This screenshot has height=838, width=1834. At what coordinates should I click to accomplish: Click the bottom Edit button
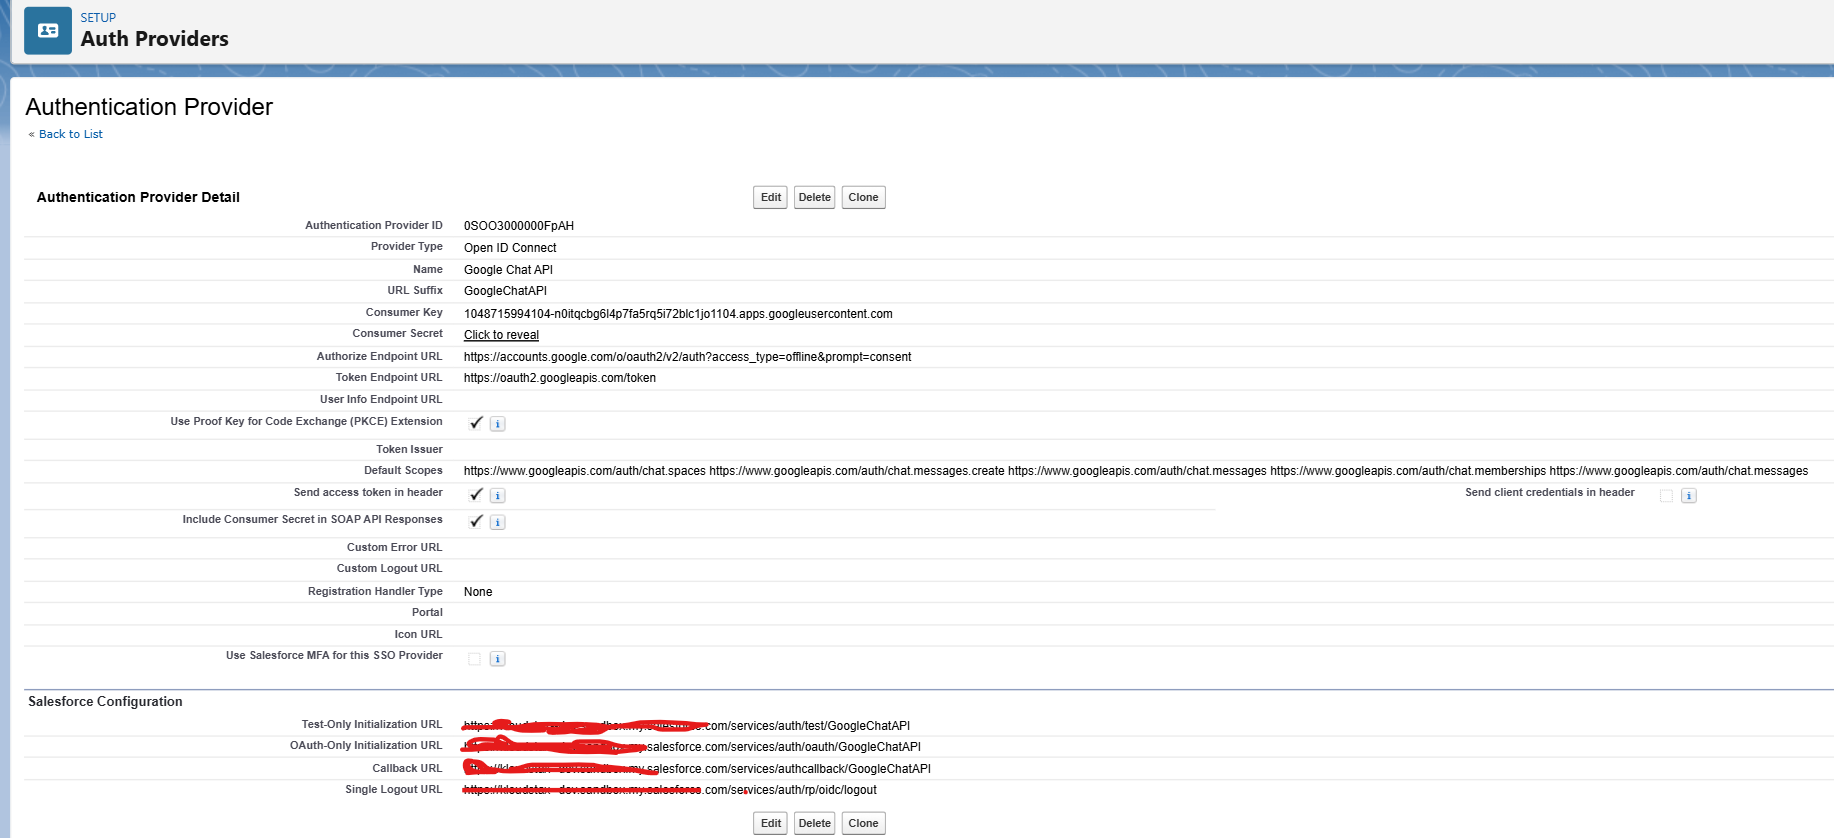coord(771,824)
